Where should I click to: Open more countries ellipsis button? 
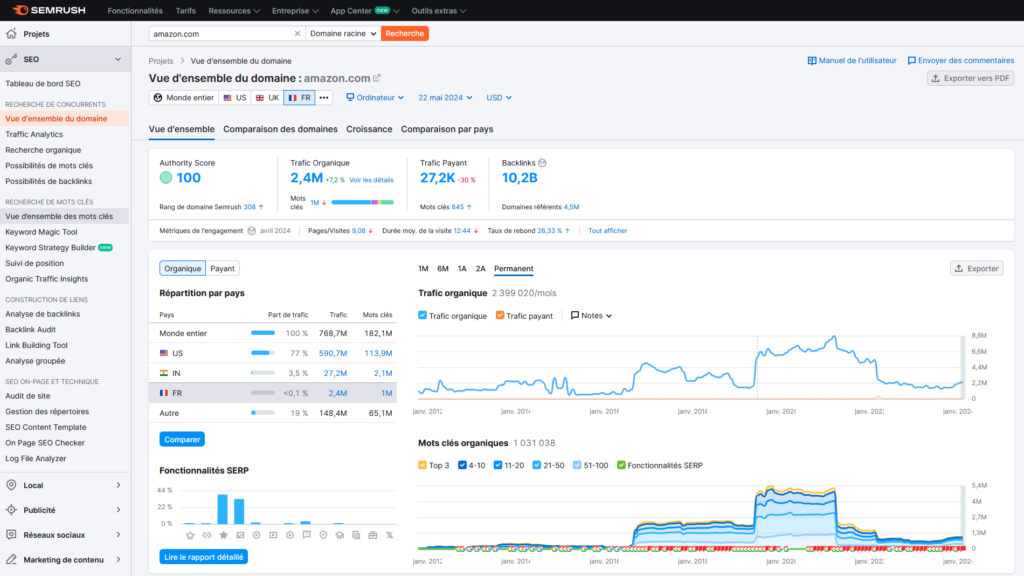click(x=324, y=97)
